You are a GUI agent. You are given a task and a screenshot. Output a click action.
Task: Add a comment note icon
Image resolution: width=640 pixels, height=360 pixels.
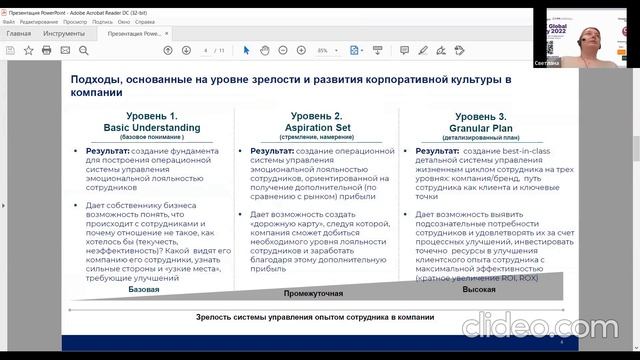pos(404,50)
